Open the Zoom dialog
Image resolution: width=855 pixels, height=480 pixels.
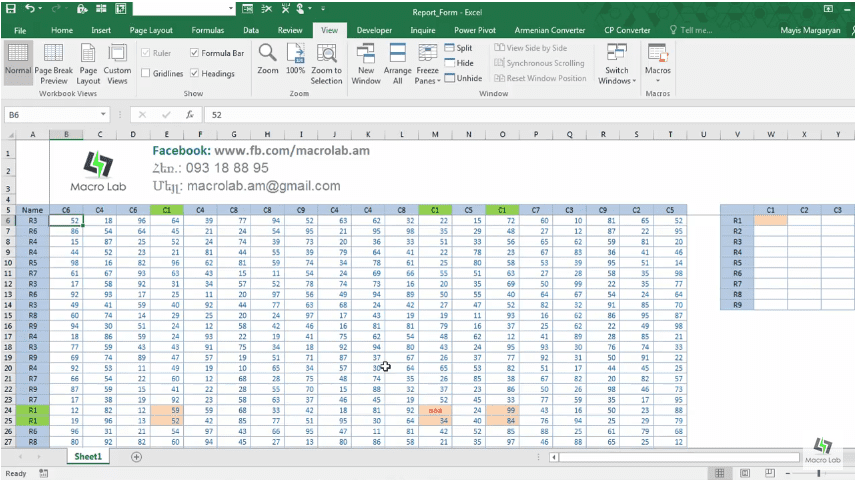tap(267, 59)
